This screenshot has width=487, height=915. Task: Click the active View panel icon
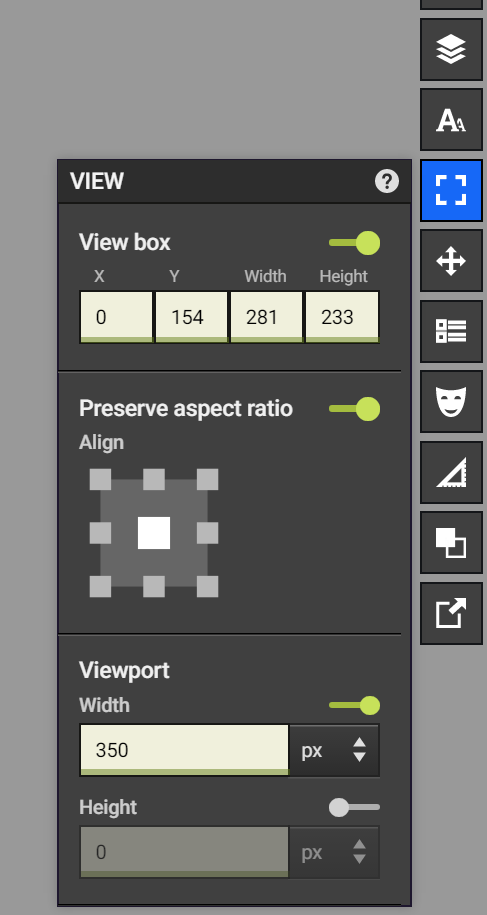(x=451, y=190)
